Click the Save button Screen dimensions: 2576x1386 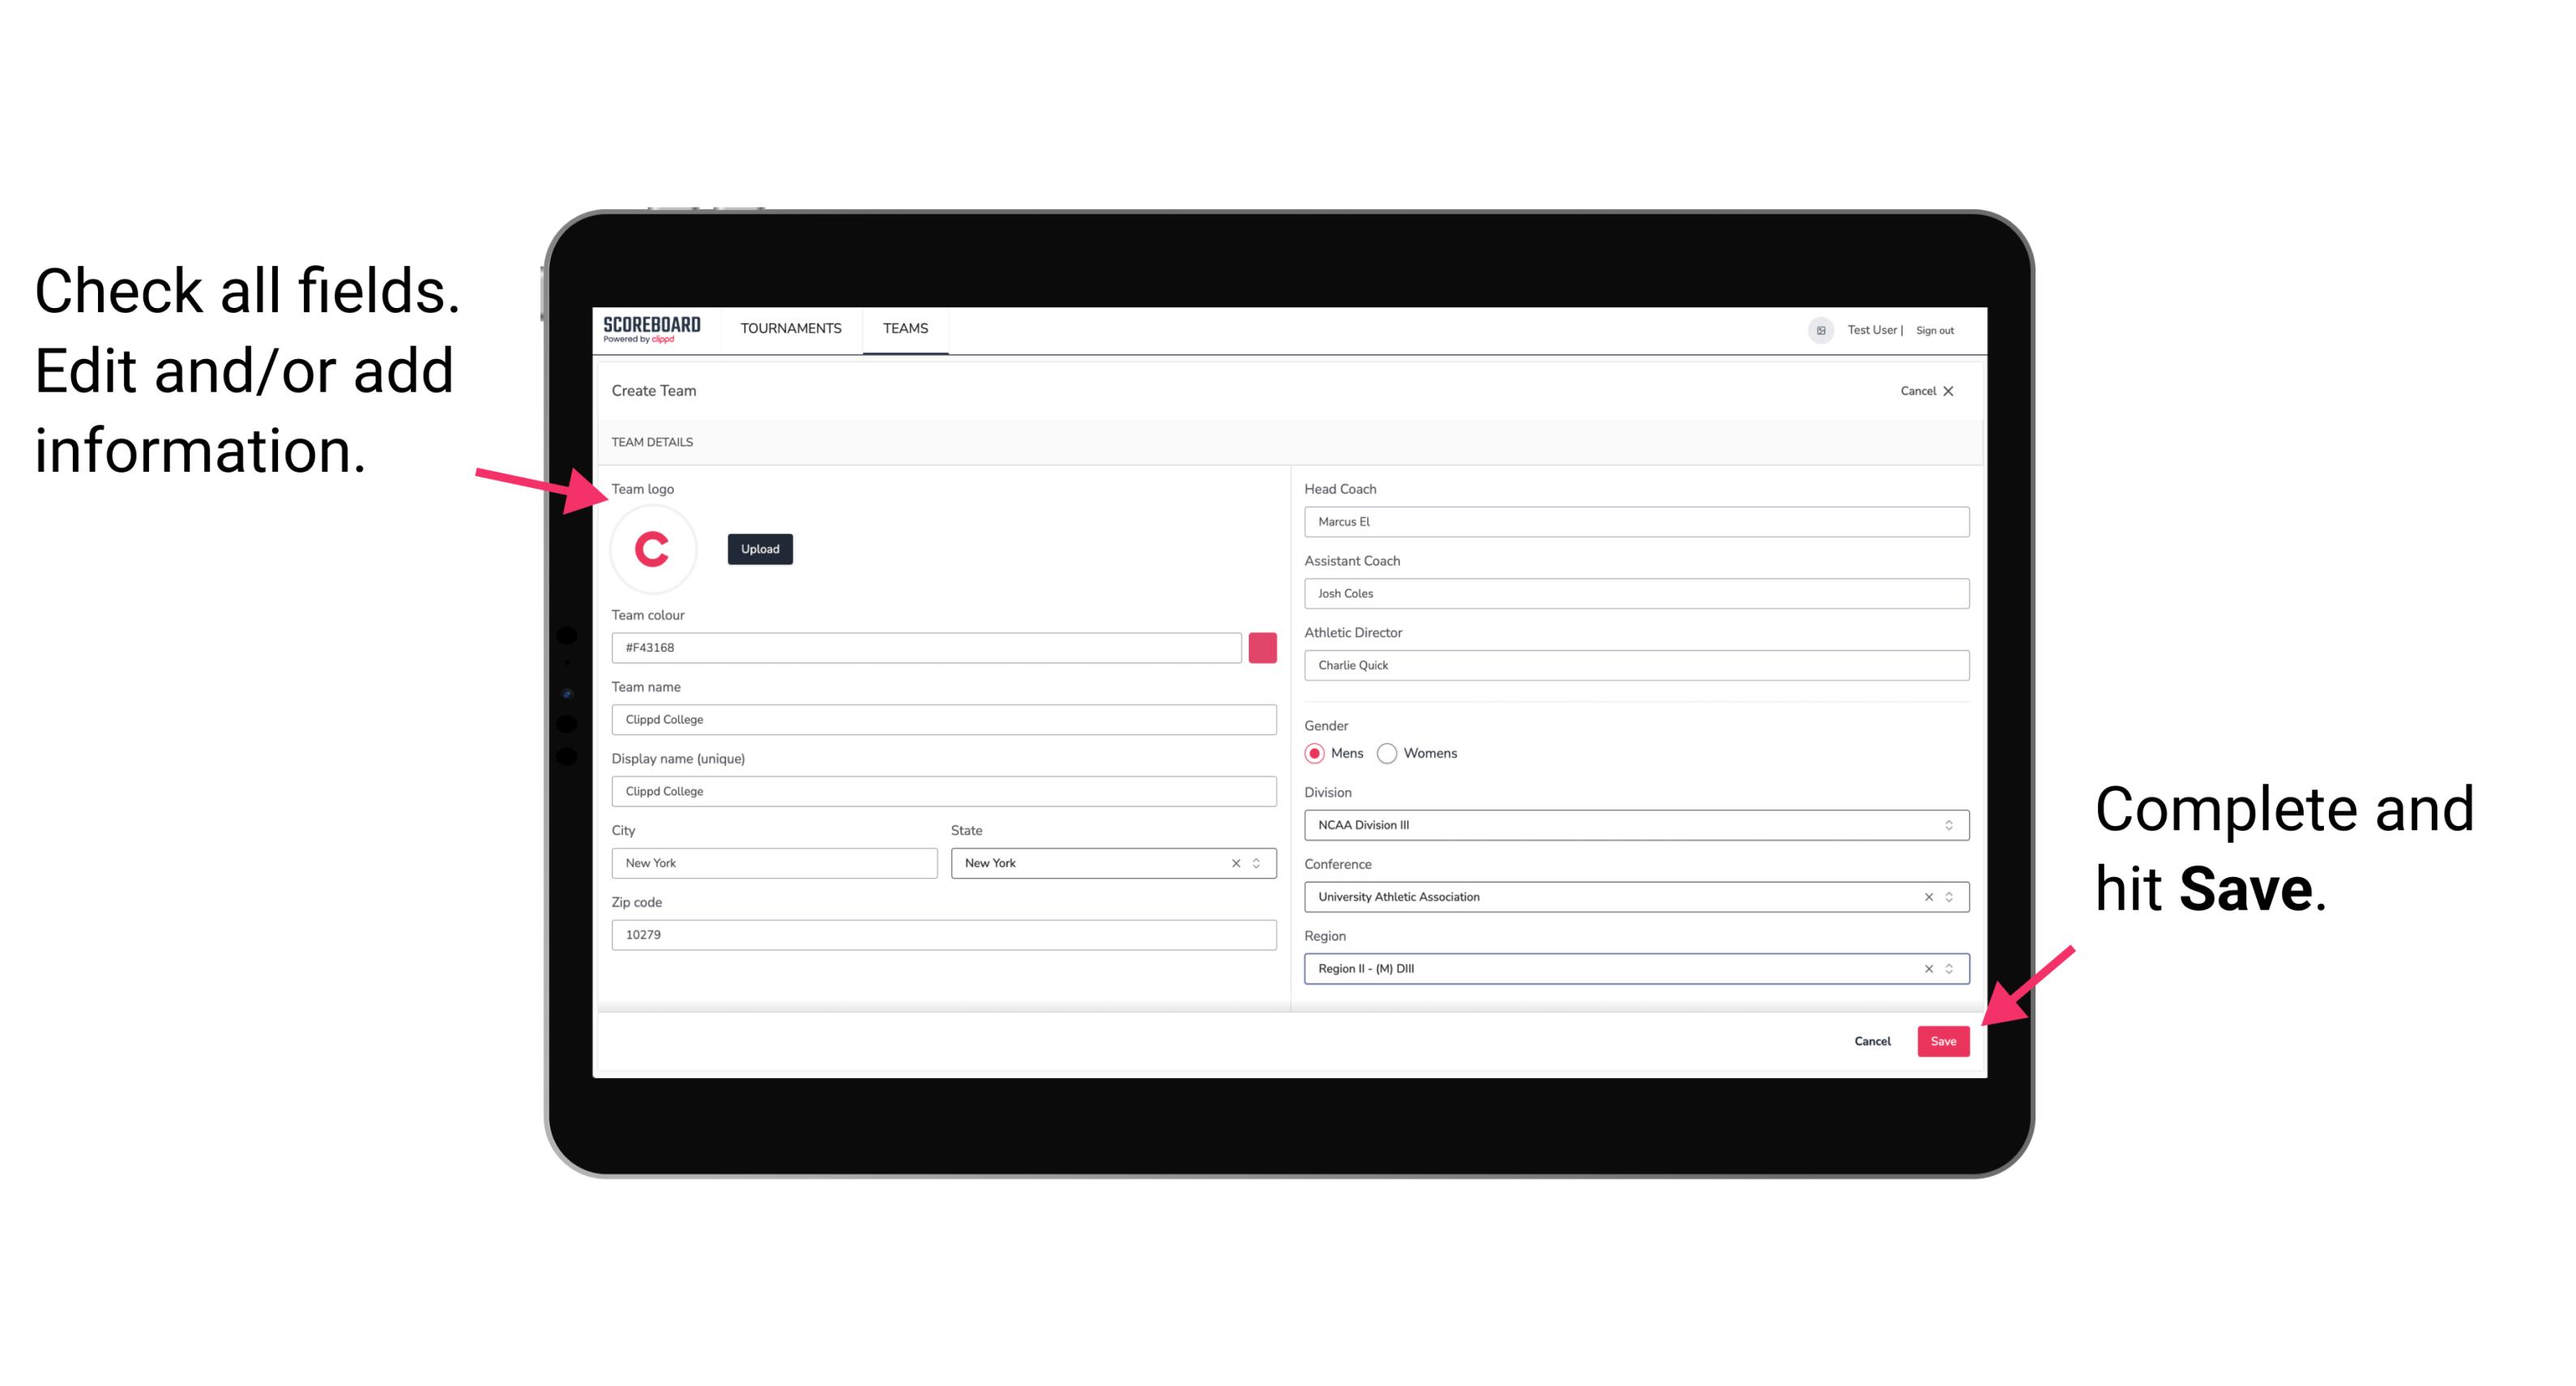1945,1039
